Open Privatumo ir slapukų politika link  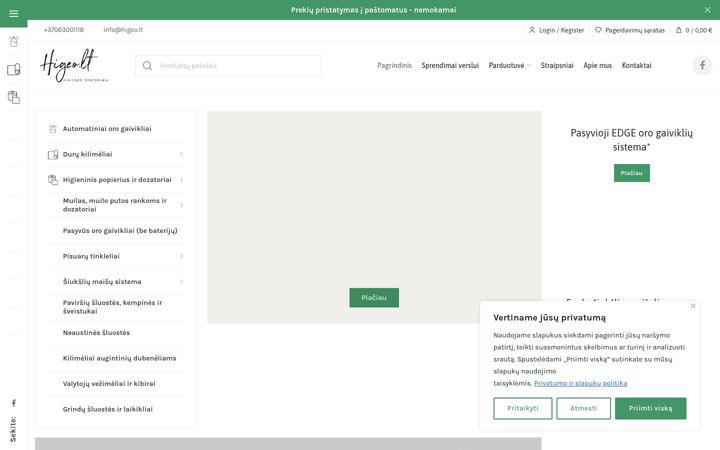pos(580,383)
